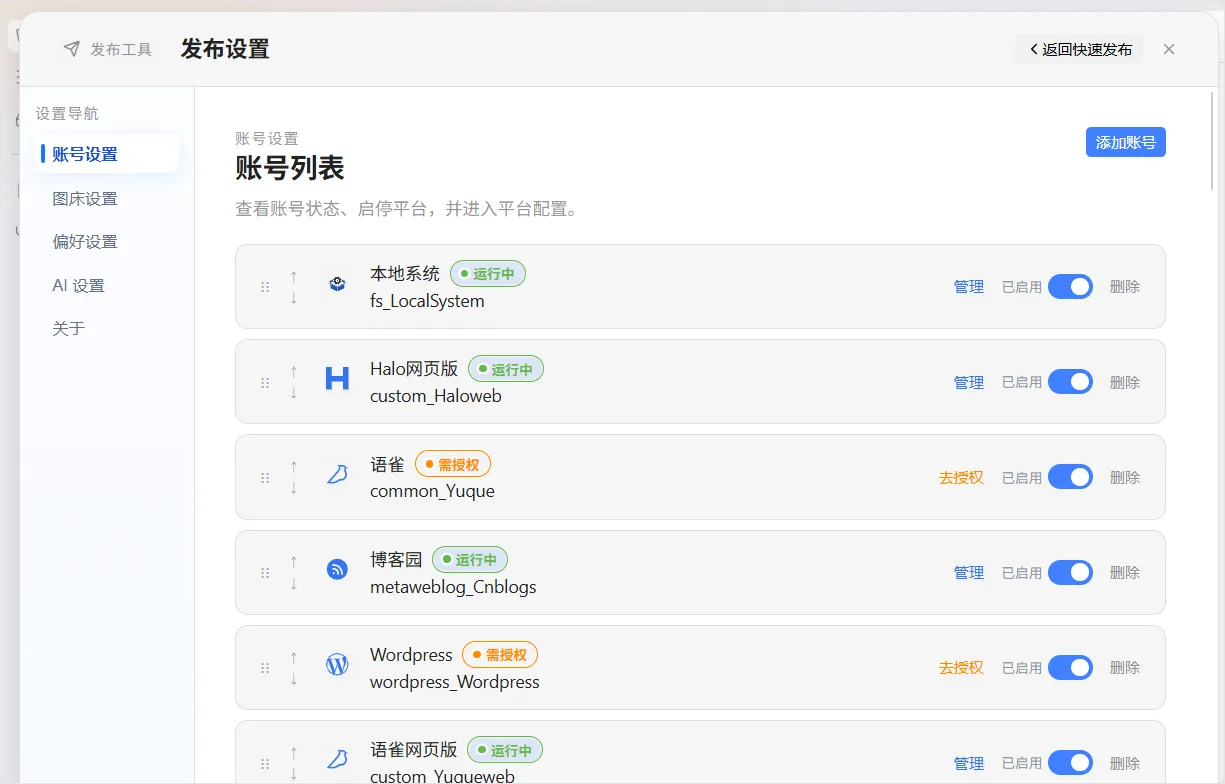Turn off the 博客园 enabled switch
This screenshot has width=1225, height=784.
click(x=1070, y=572)
